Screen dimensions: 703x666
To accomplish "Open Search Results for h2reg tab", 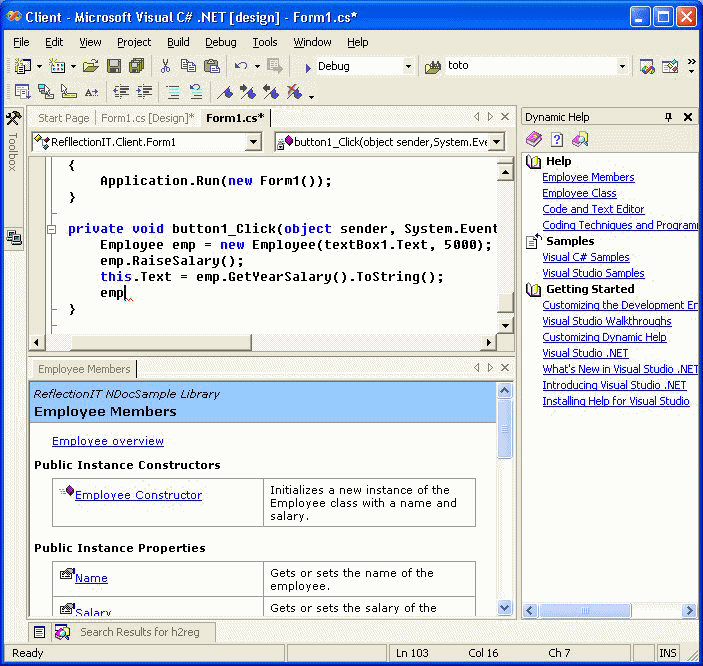I will [x=134, y=632].
